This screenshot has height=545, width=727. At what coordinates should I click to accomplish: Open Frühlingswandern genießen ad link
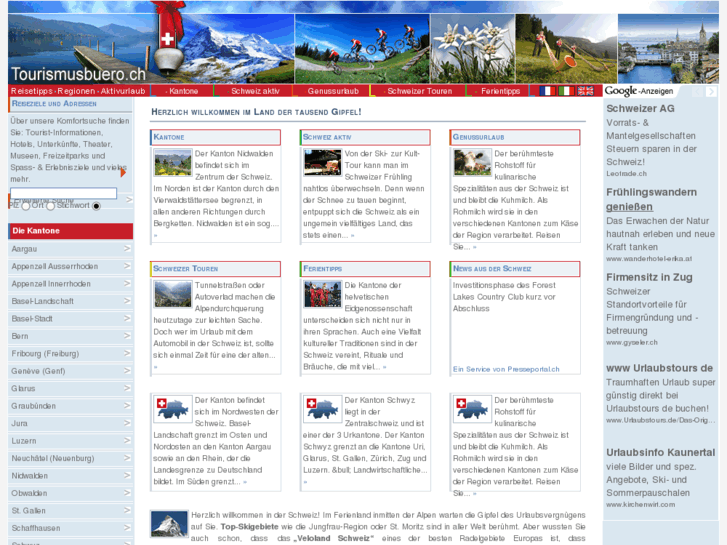tap(651, 199)
